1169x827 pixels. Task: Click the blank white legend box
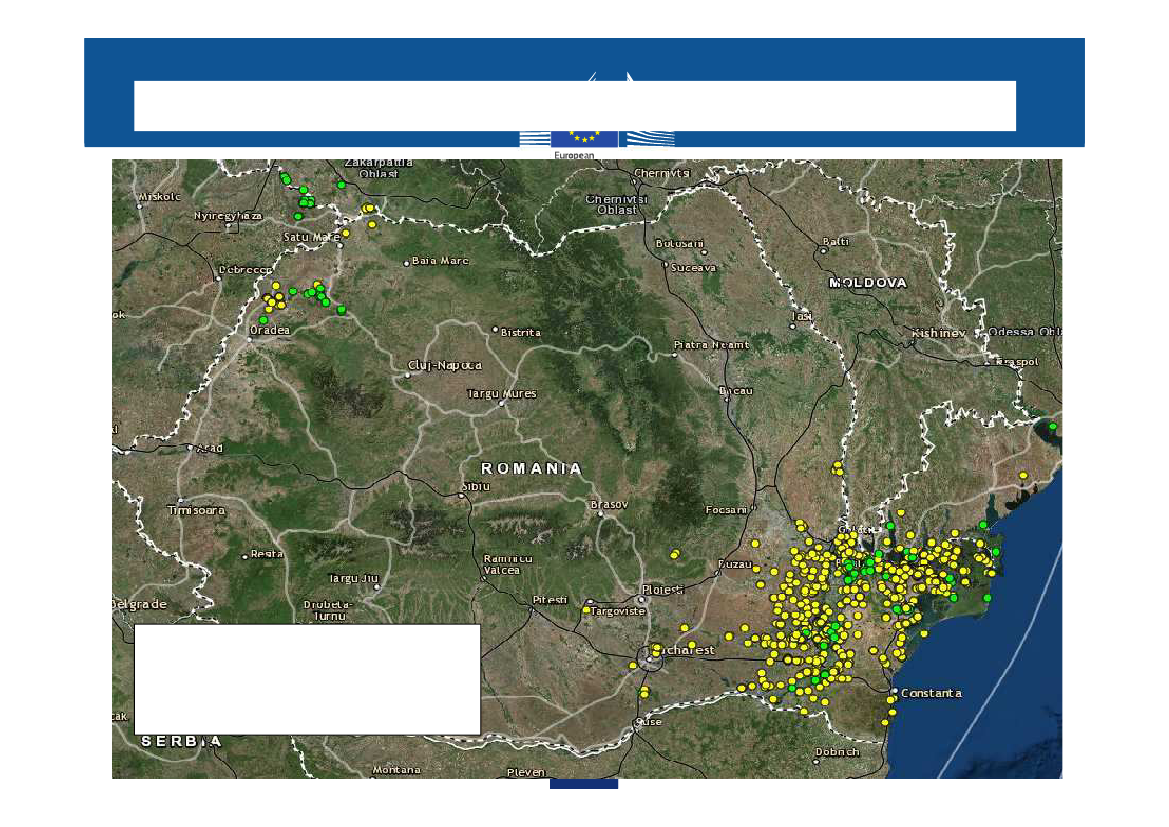(x=307, y=680)
